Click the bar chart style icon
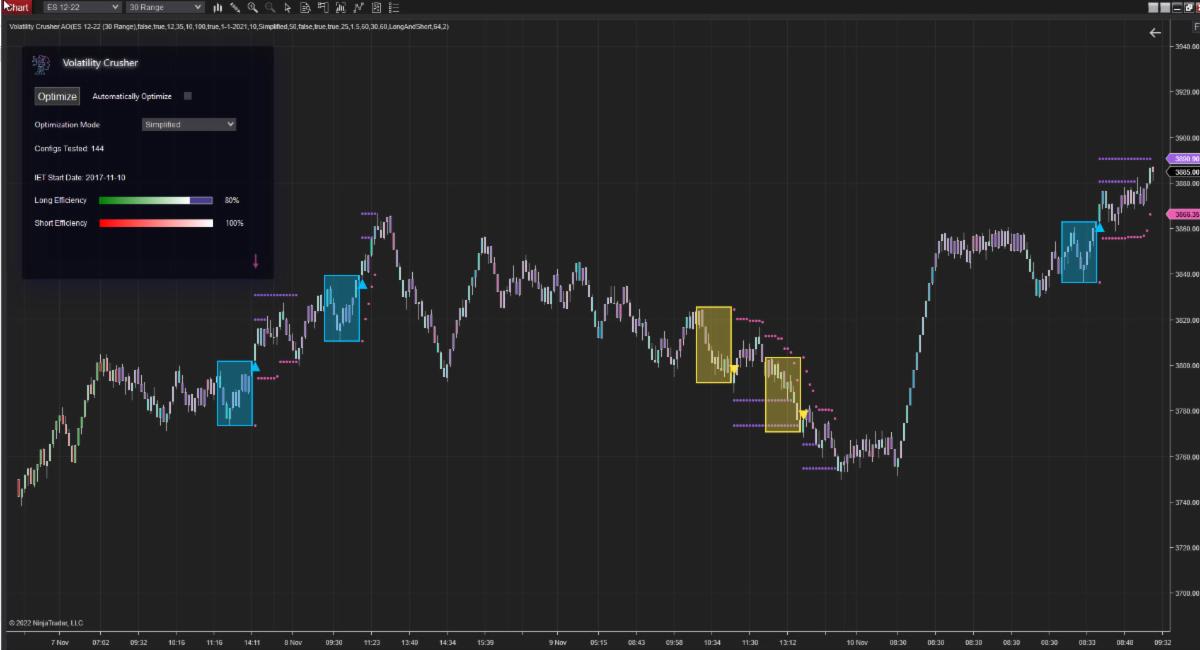This screenshot has width=1200, height=650. (x=218, y=8)
